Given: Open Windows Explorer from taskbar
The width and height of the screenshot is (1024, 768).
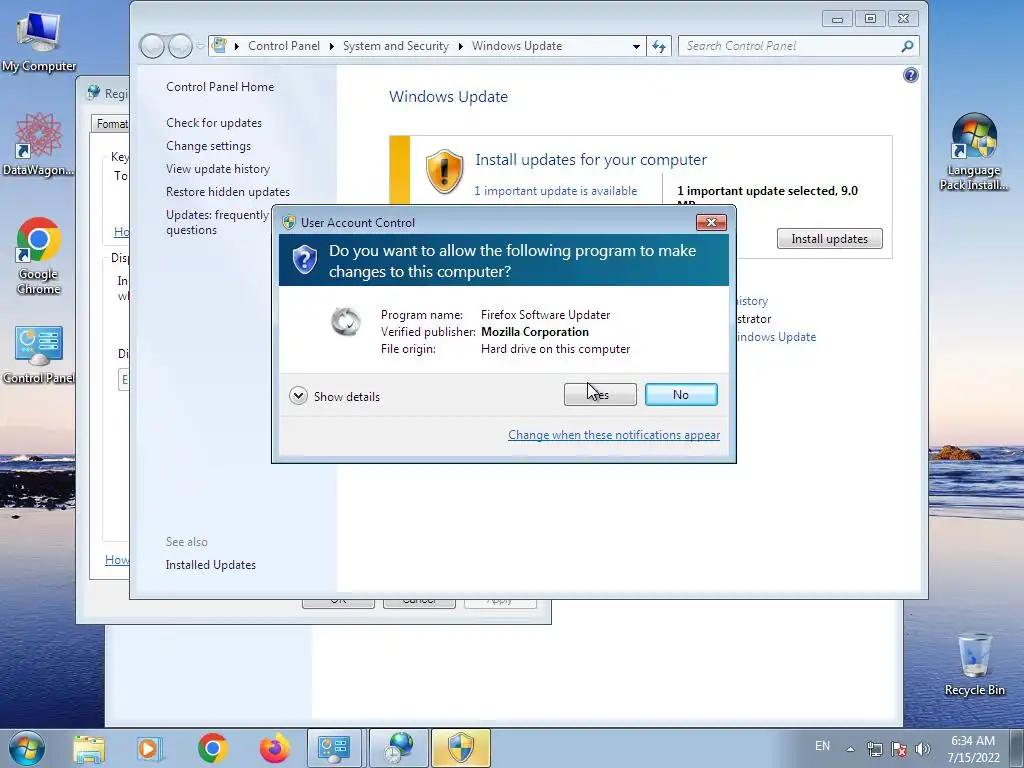Looking at the screenshot, I should pos(89,748).
